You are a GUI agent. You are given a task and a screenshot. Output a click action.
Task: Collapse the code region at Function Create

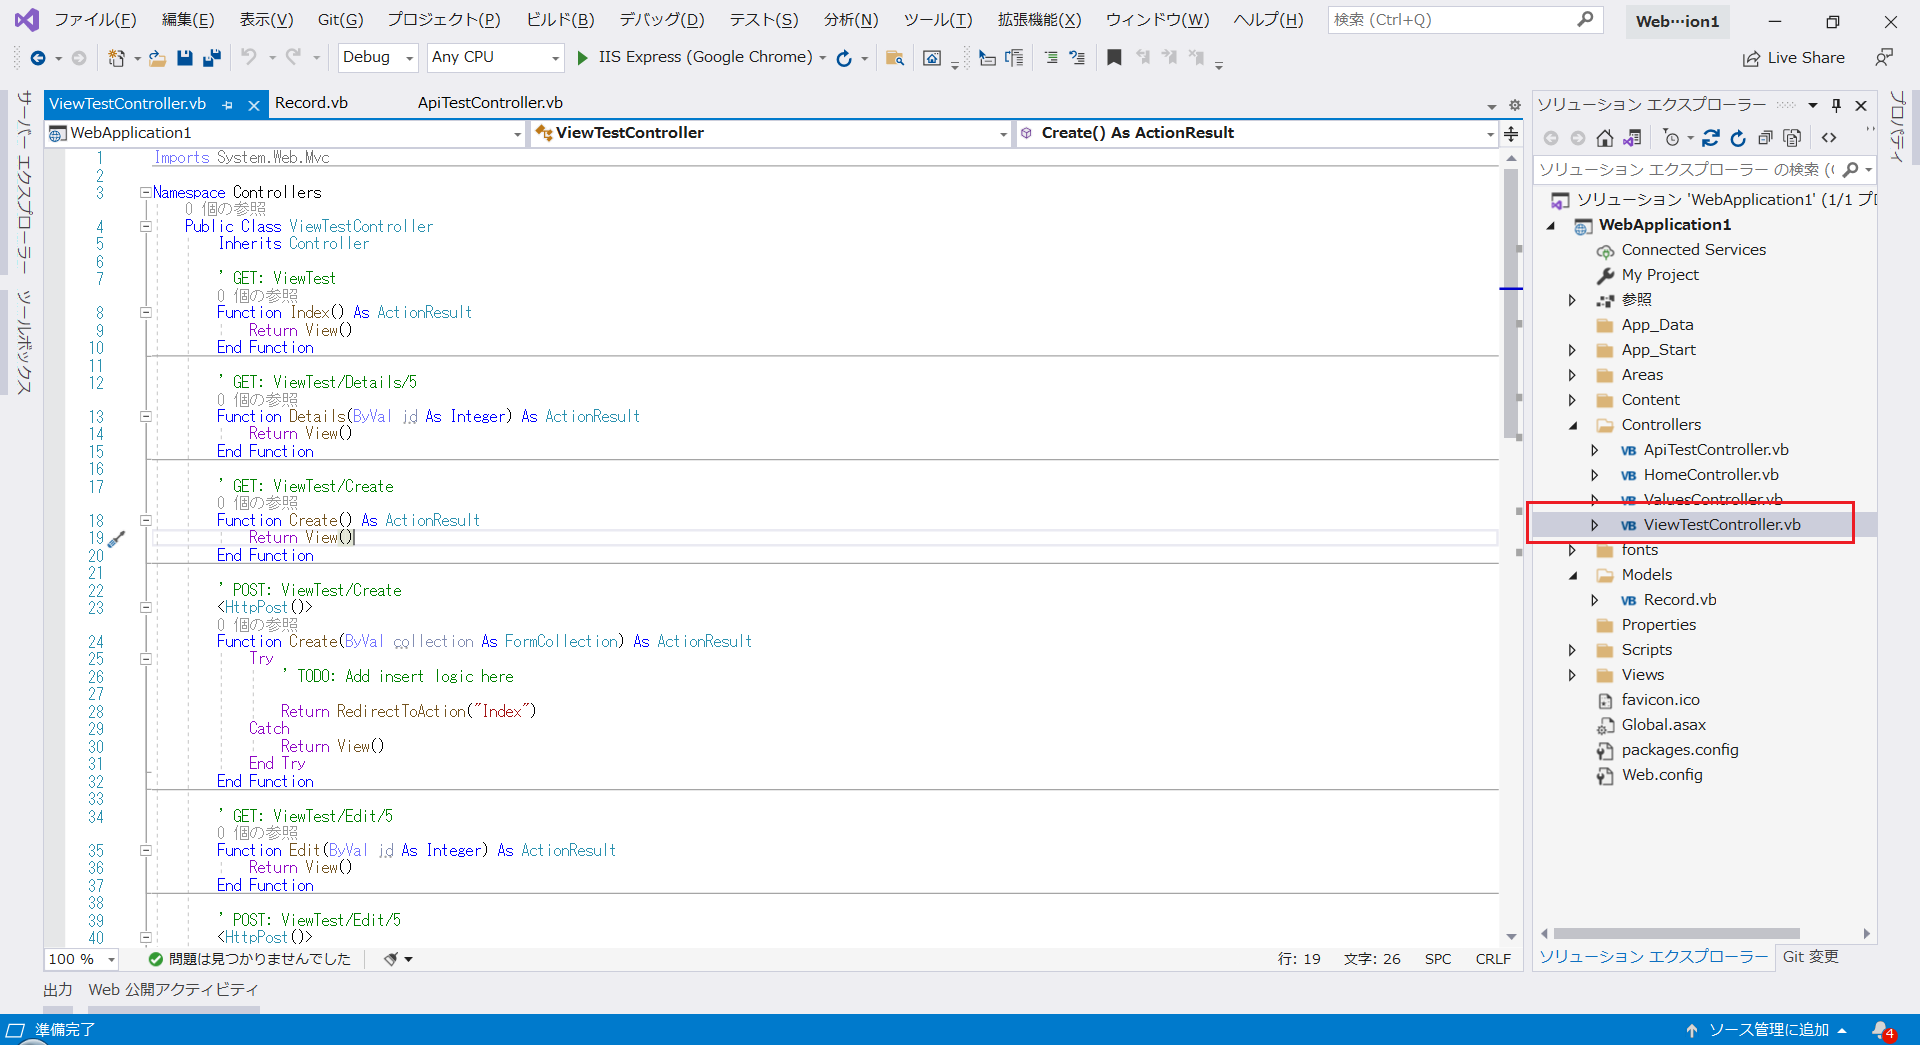(x=146, y=520)
